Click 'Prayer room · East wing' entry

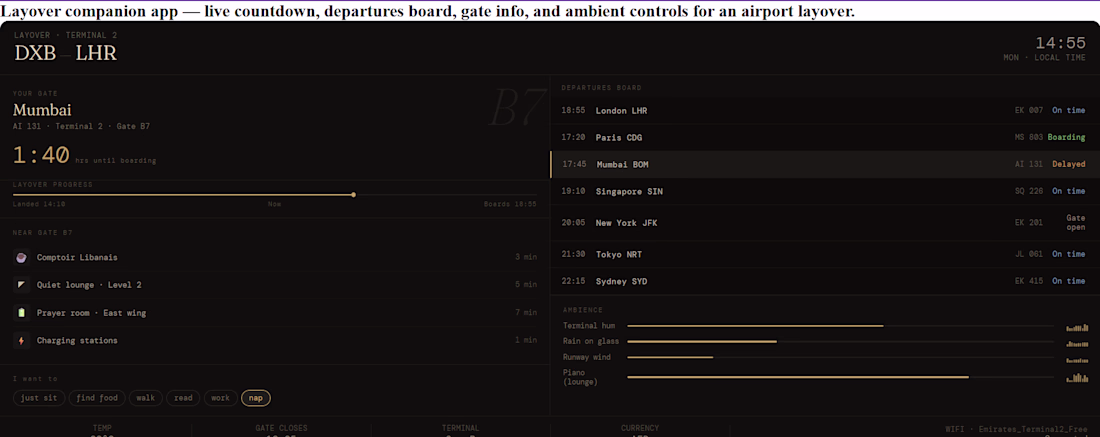pos(91,313)
